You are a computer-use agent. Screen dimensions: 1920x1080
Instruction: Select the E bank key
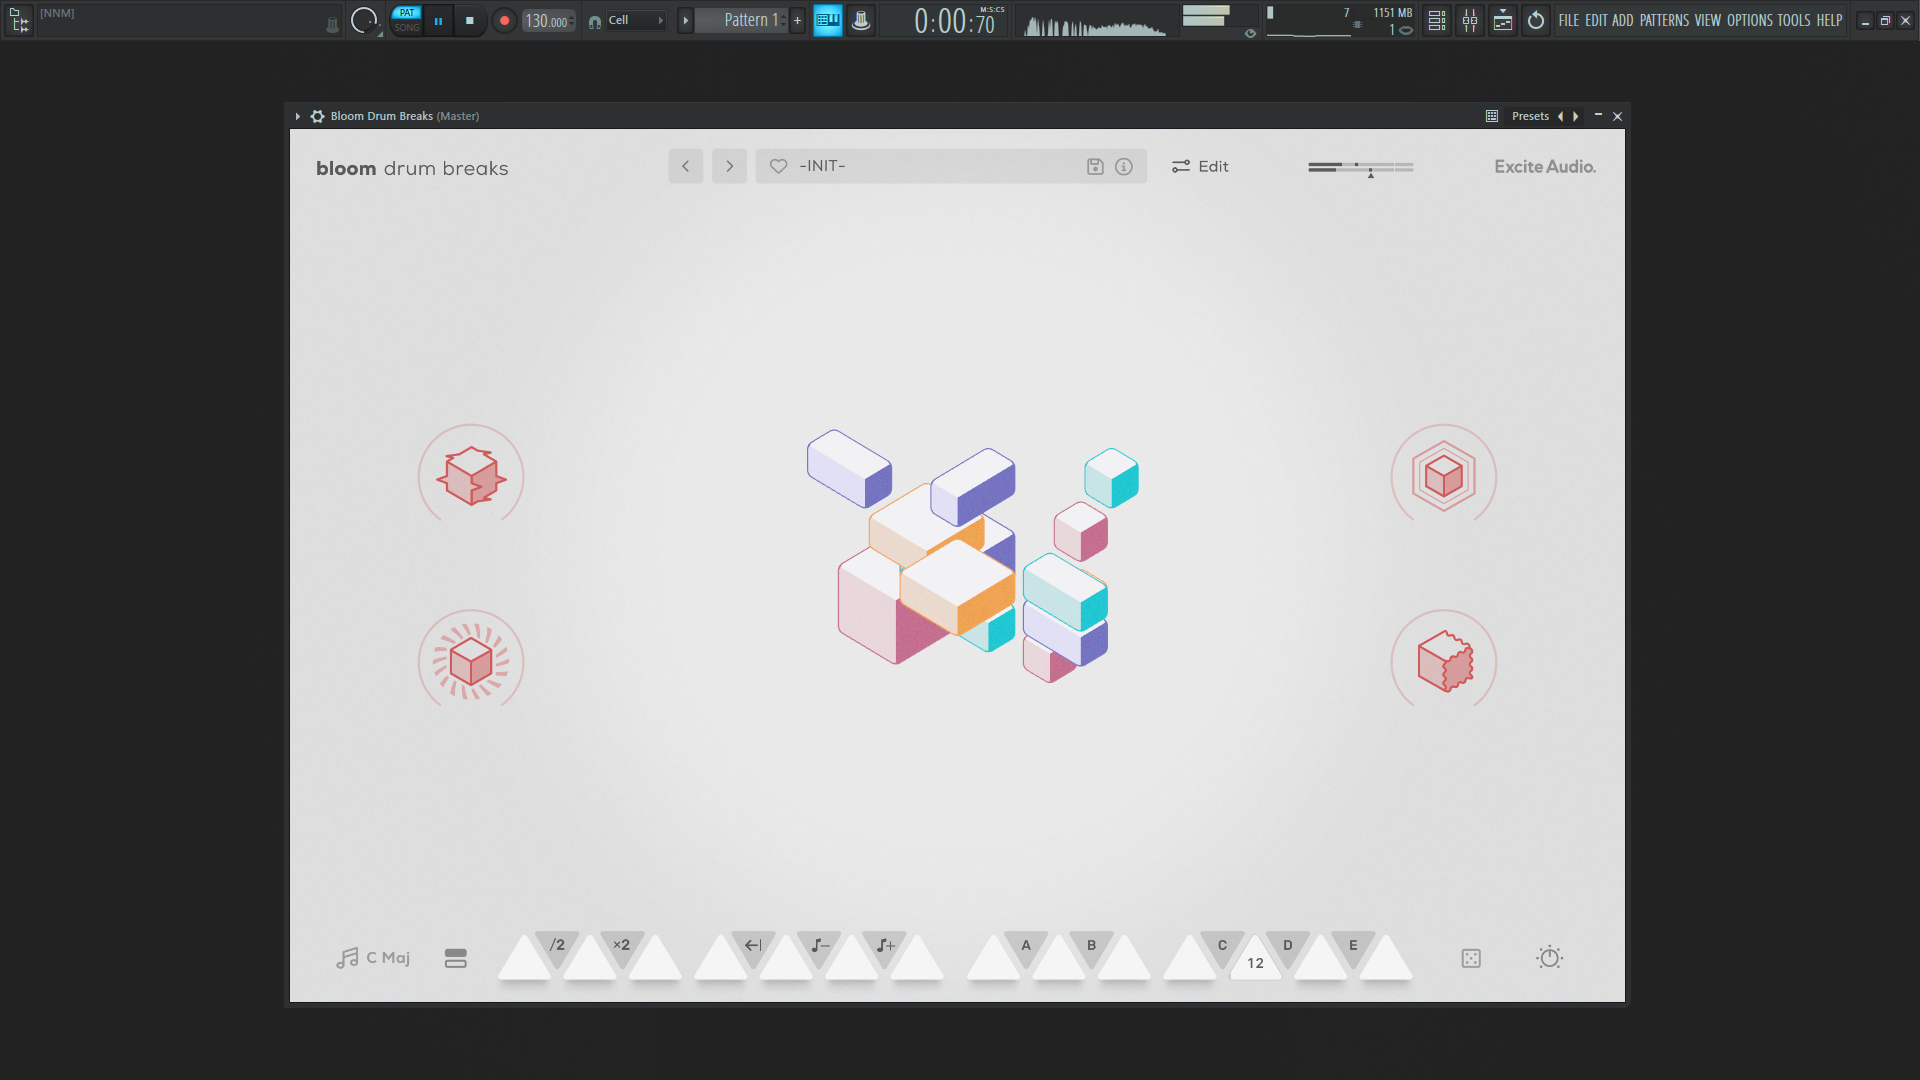click(x=1353, y=946)
